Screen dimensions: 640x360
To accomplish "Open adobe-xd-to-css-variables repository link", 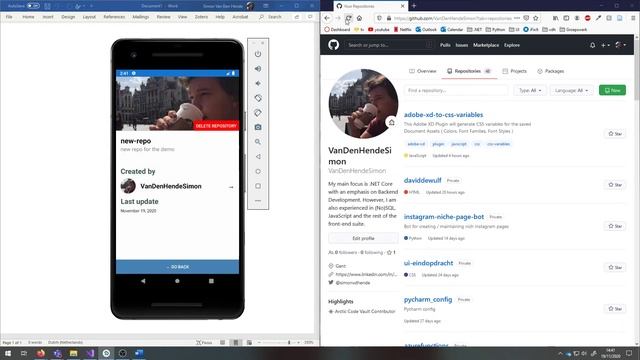I will tap(443, 115).
